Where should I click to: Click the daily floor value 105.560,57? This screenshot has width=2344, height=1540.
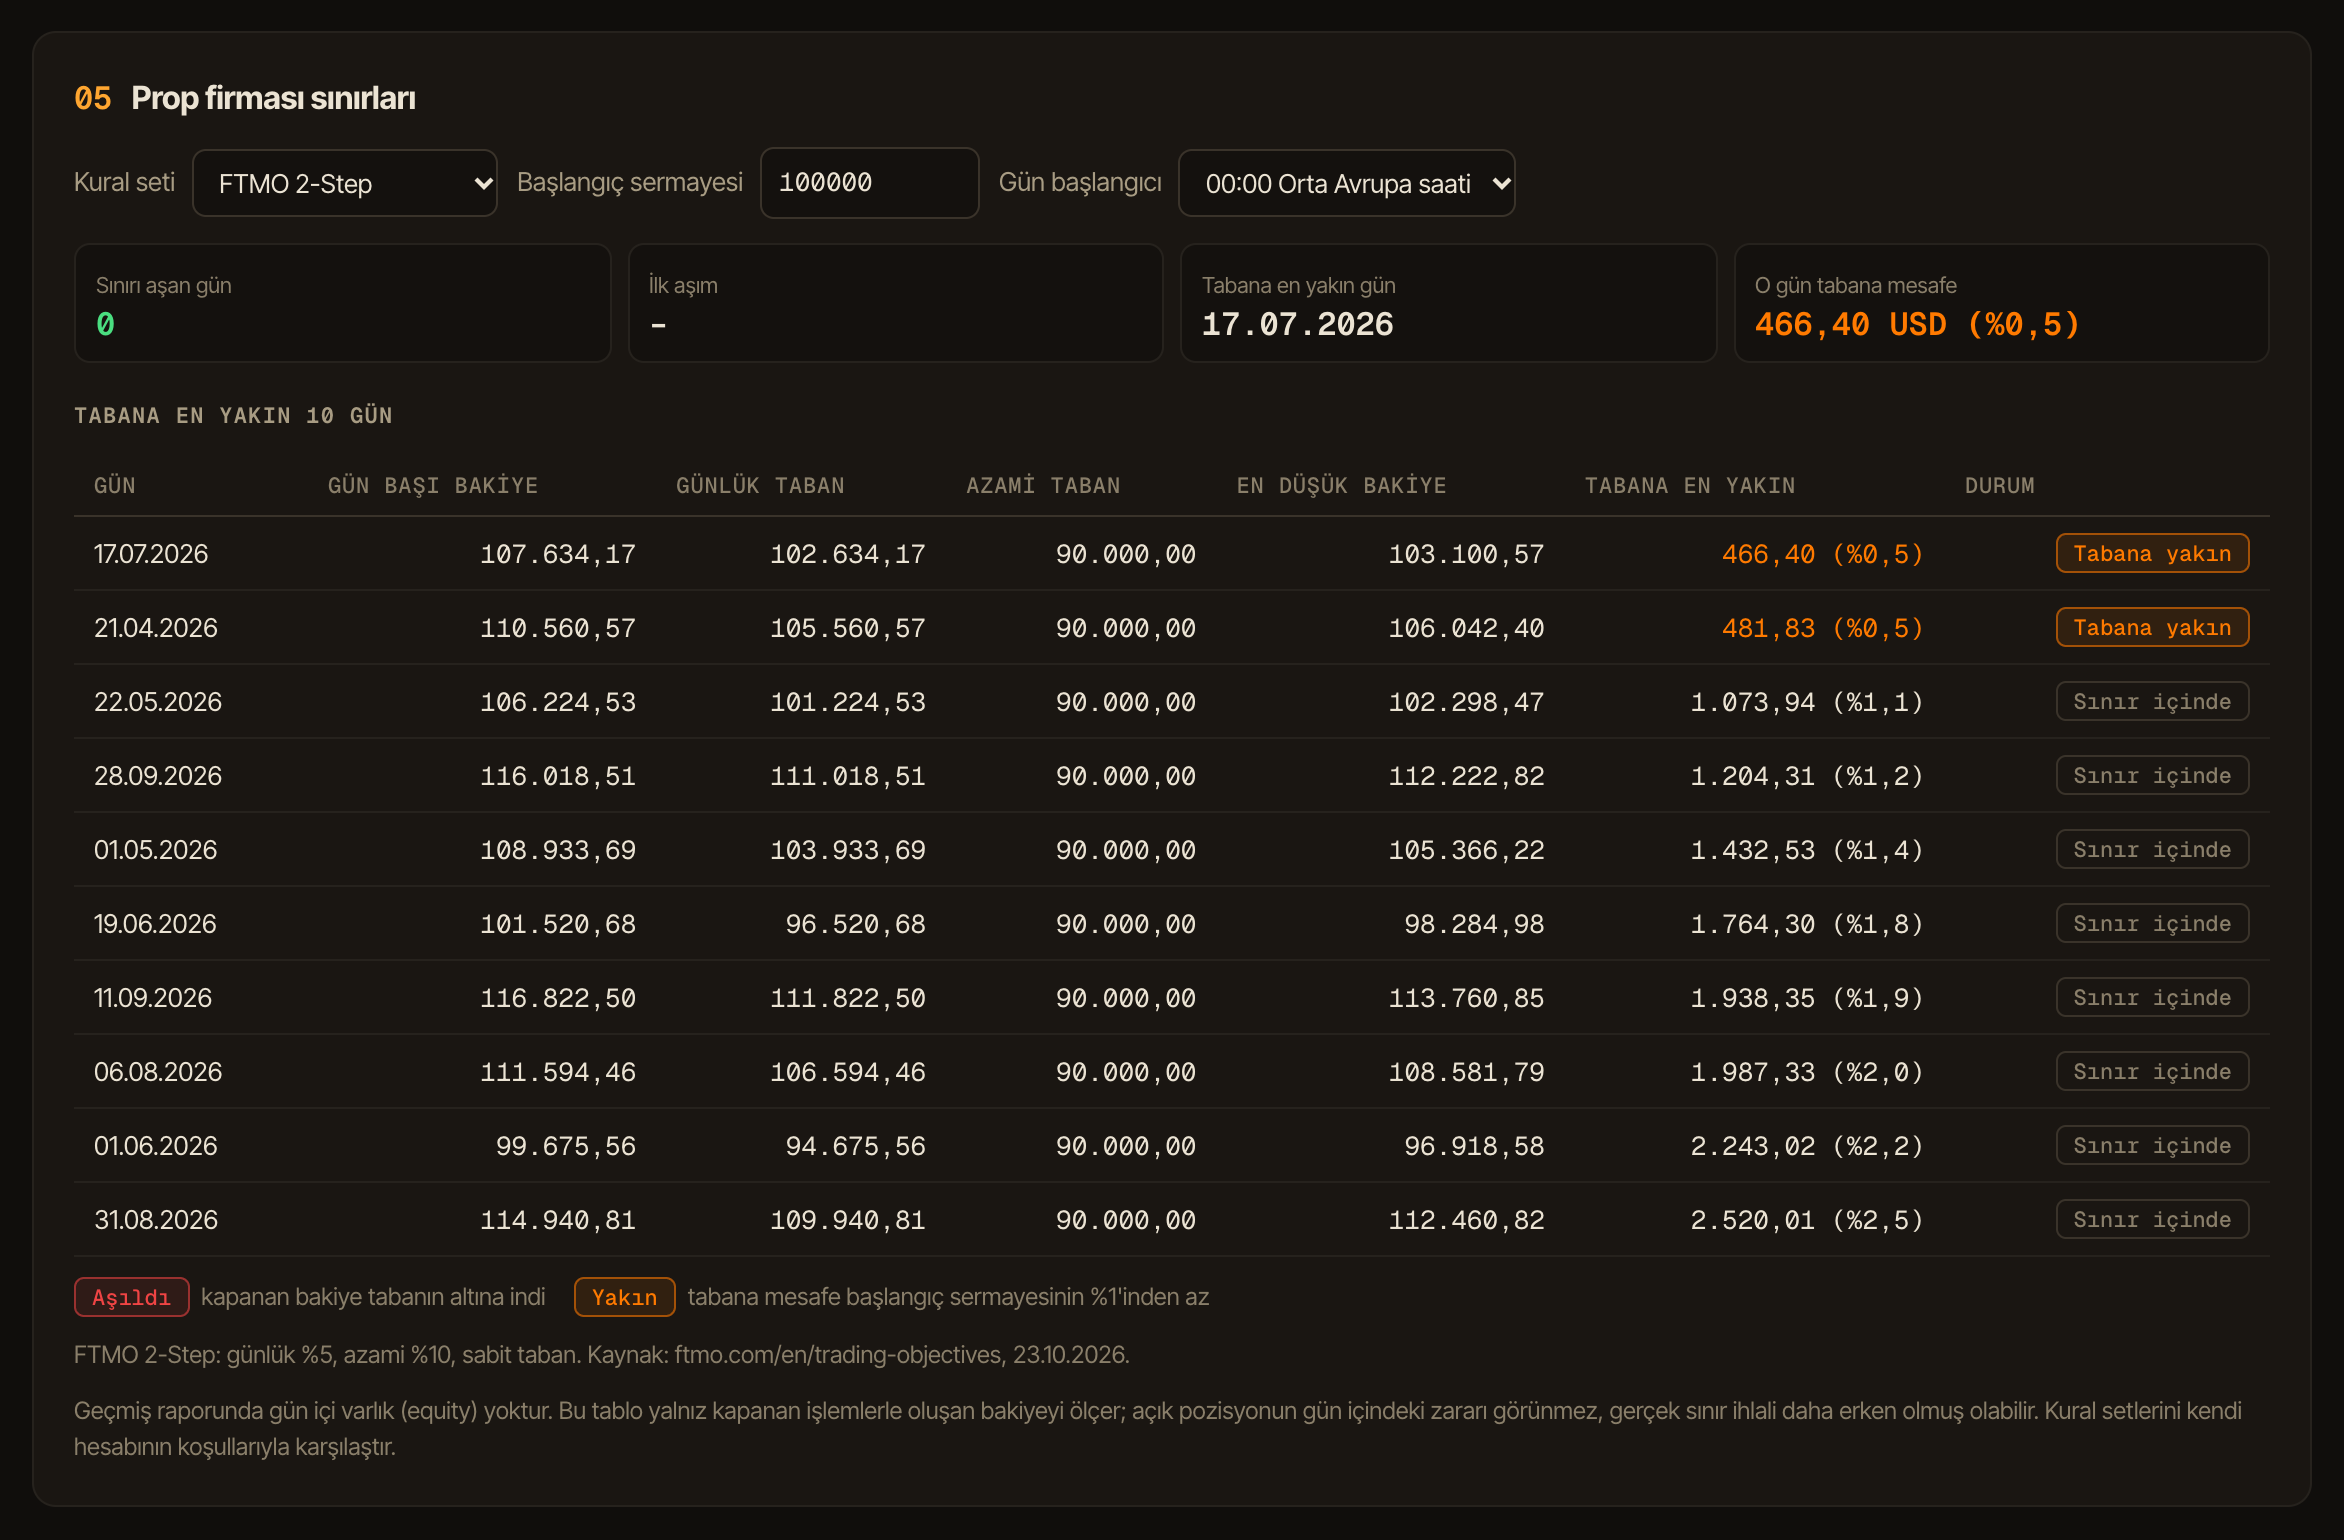point(848,628)
